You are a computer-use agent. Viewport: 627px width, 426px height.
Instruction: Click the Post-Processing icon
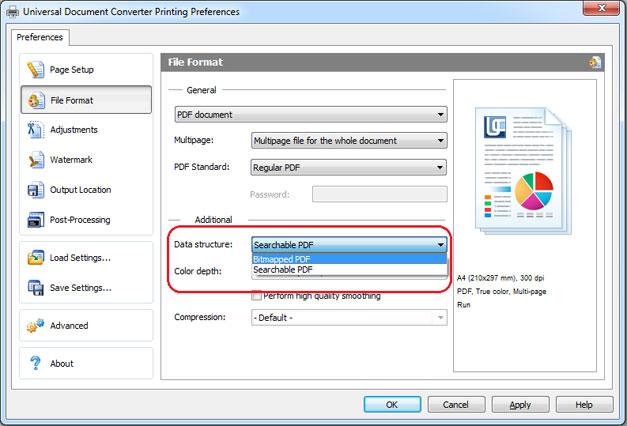(x=36, y=220)
